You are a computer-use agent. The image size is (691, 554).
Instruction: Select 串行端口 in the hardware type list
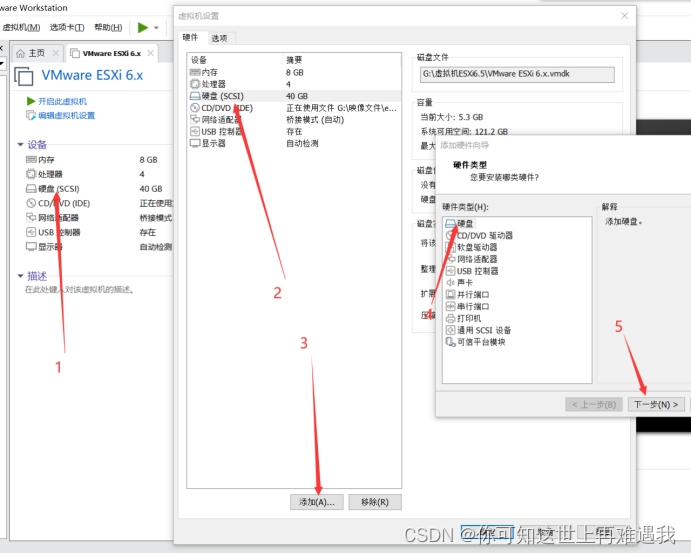tap(468, 306)
